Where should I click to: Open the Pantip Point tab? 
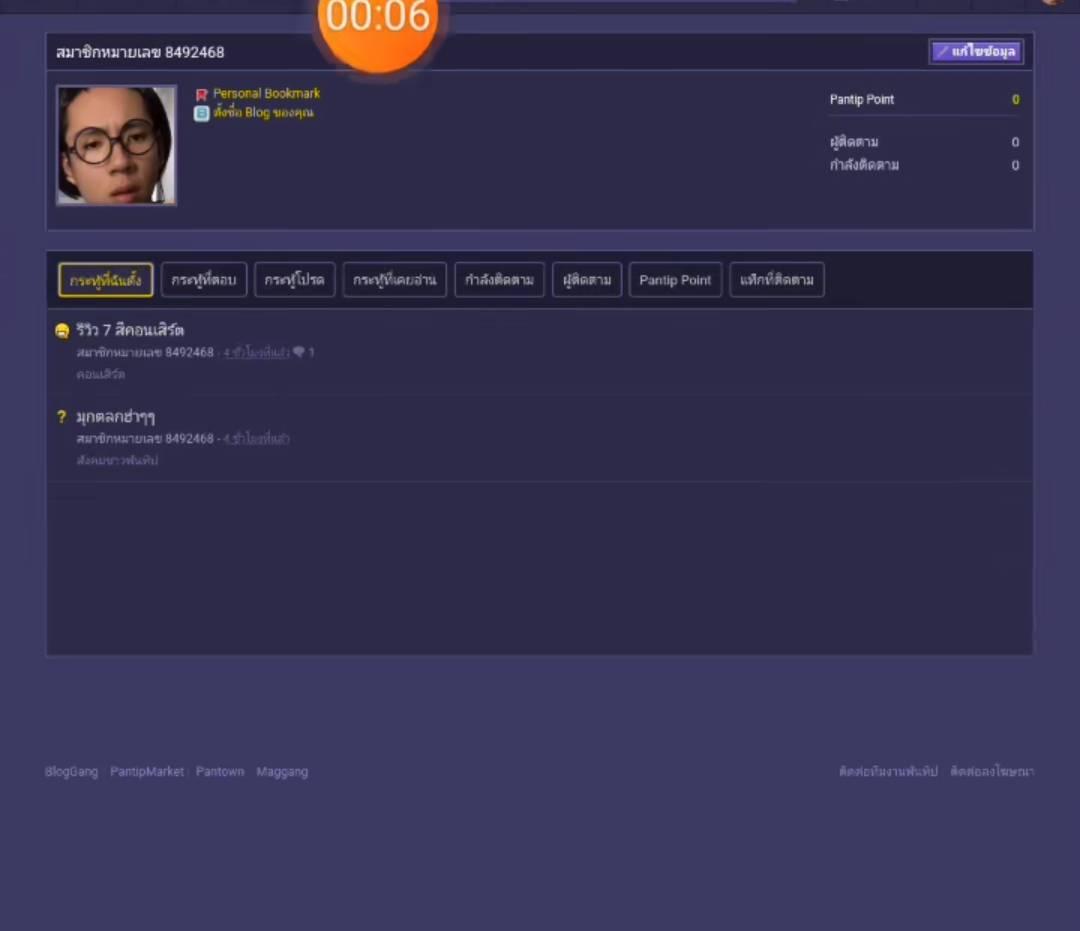[675, 280]
